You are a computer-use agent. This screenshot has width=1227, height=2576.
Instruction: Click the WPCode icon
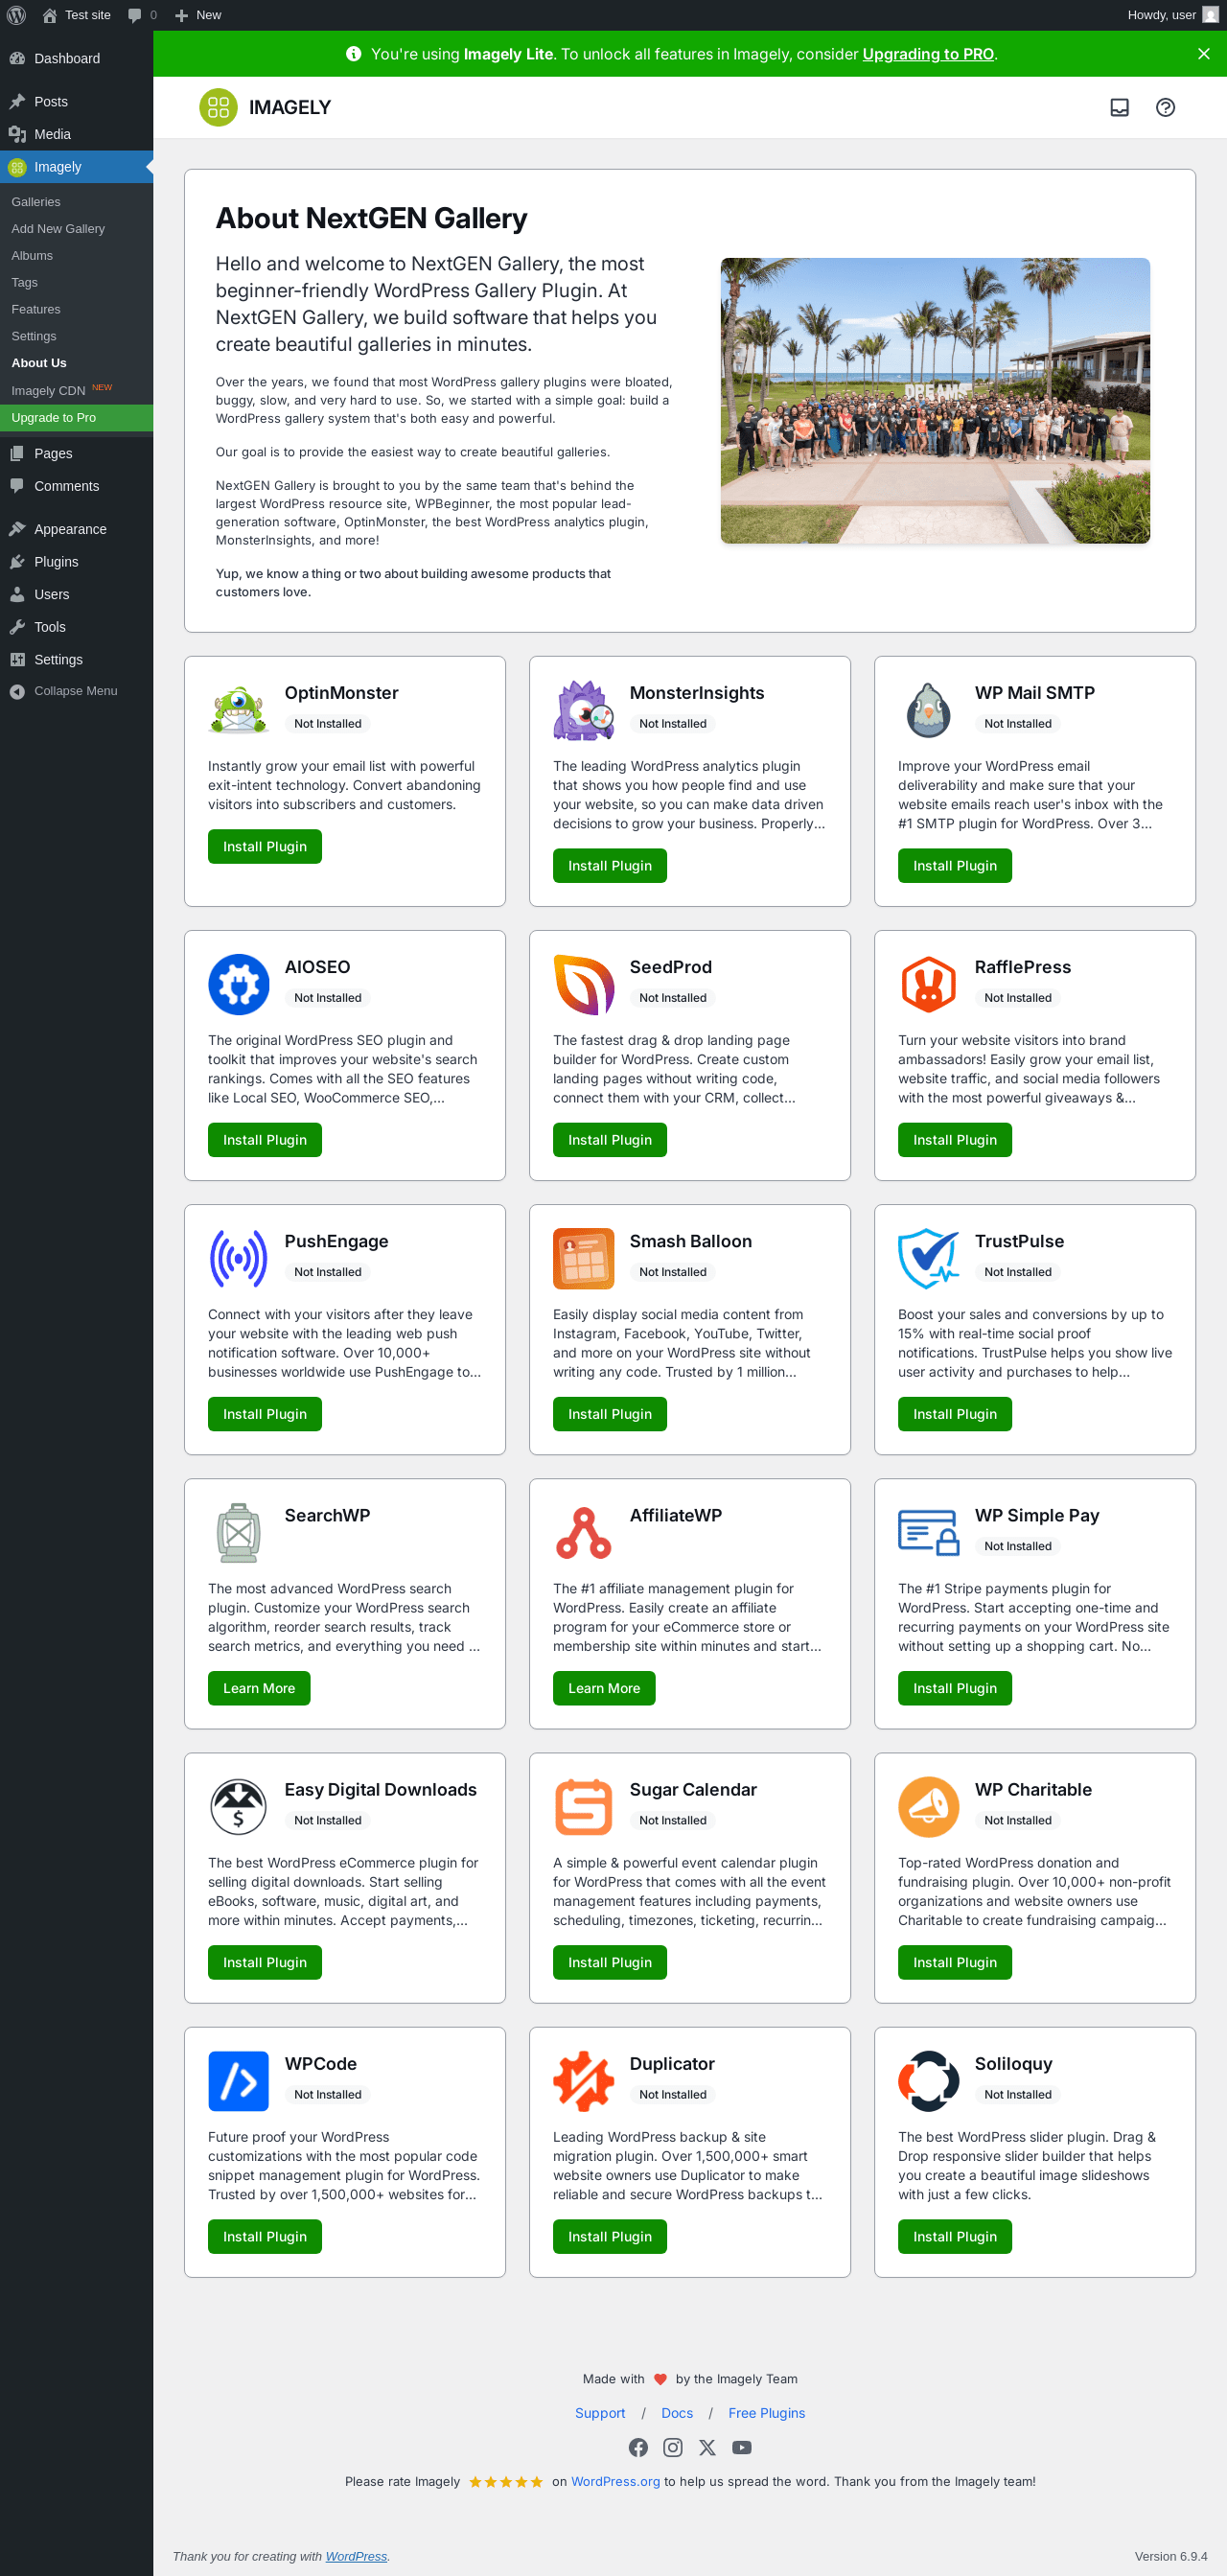point(239,2080)
